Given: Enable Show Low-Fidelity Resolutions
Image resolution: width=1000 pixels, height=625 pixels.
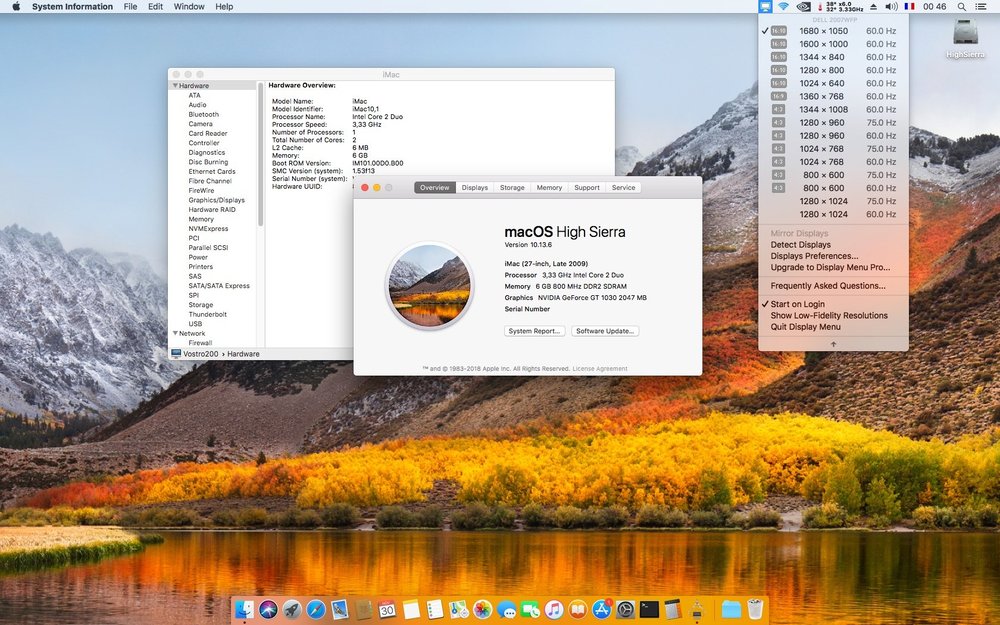Looking at the screenshot, I should (x=828, y=315).
